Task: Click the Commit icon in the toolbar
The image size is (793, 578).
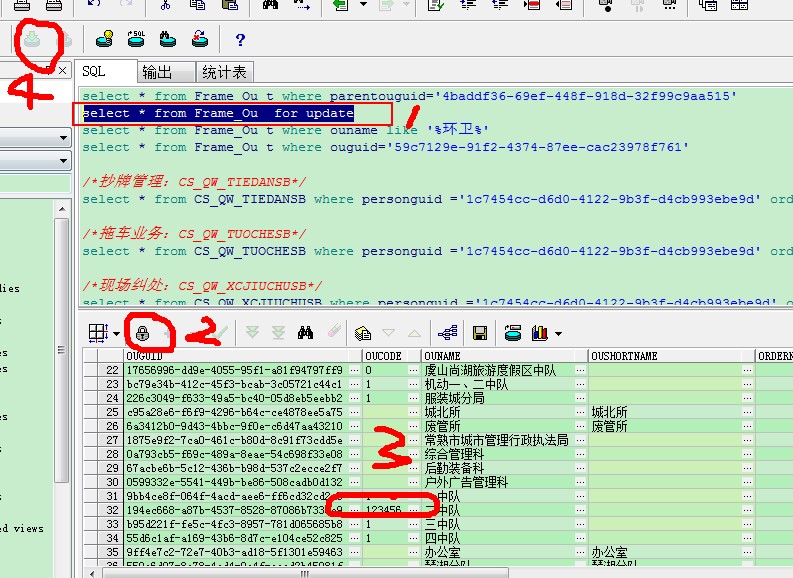Action: 32,40
